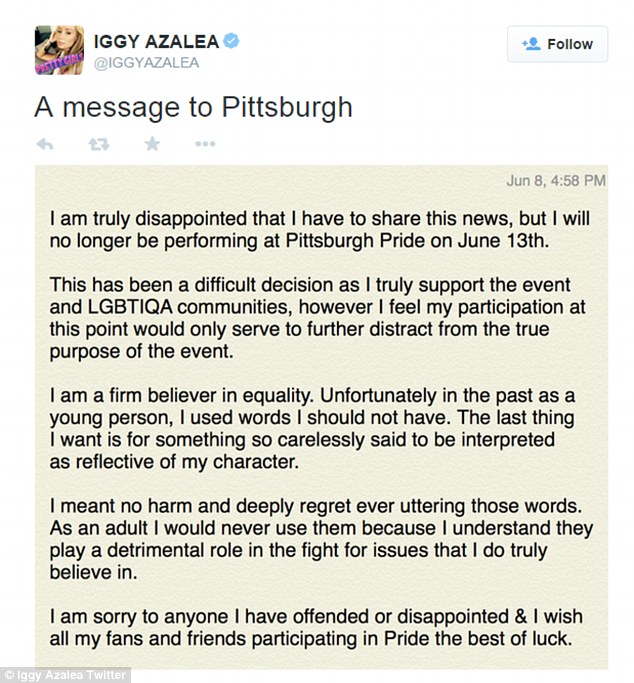Click the add-person icon in Follow button
This screenshot has height=683, width=634.
531,44
